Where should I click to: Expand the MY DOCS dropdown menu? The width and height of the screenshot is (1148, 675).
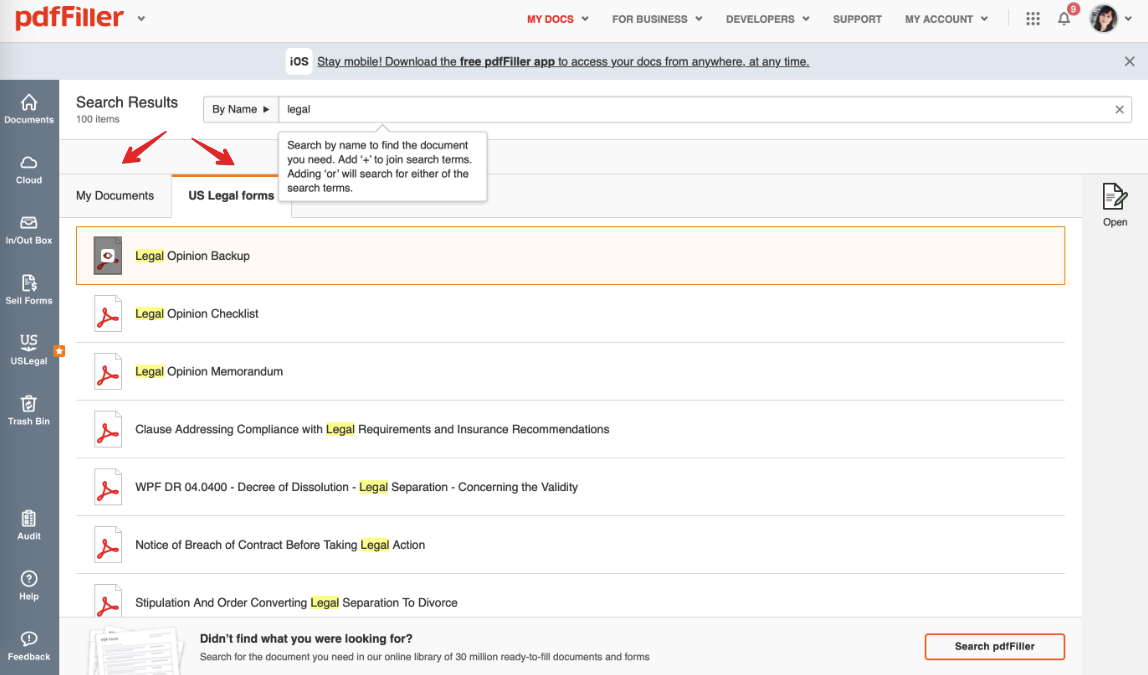557,19
